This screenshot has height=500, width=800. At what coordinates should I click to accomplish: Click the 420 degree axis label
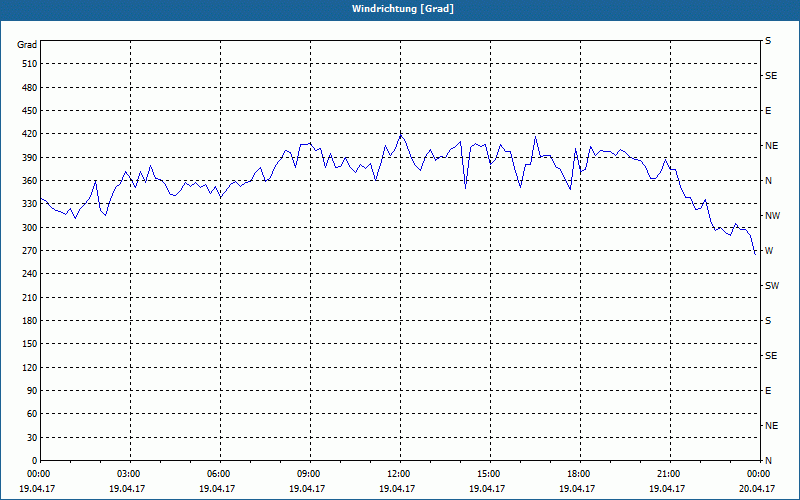(30, 134)
